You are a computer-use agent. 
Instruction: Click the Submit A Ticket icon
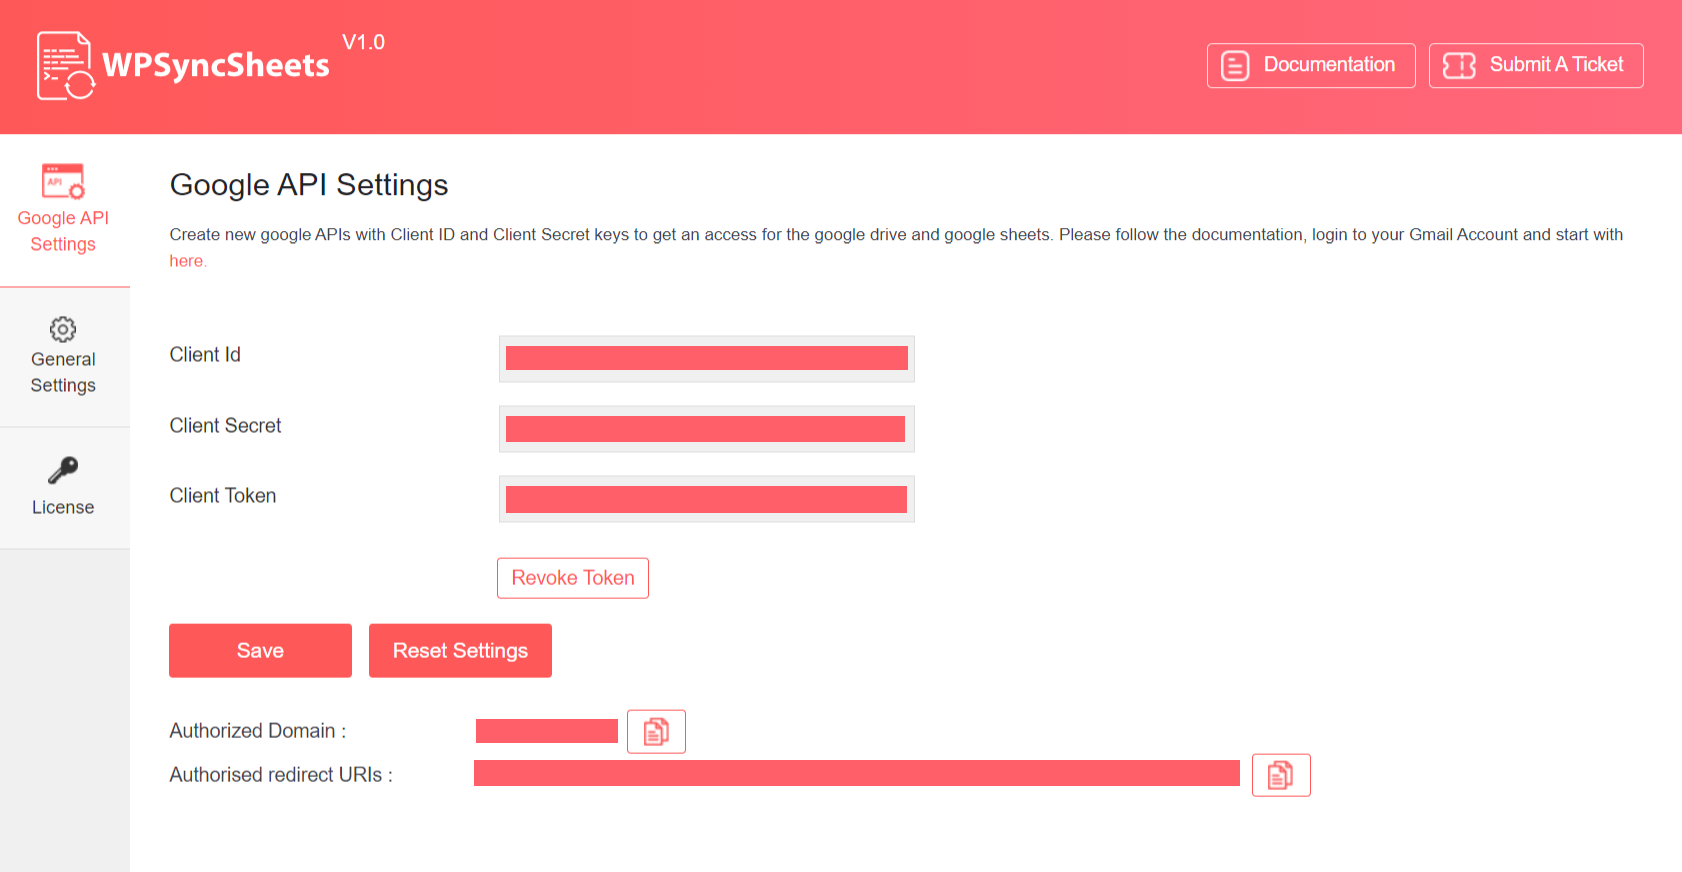(x=1459, y=66)
